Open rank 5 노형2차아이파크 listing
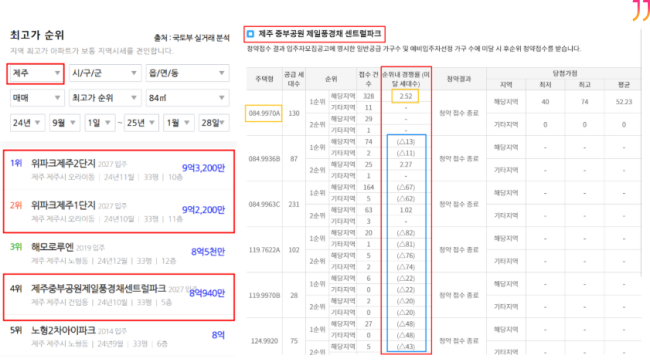 coord(119,337)
